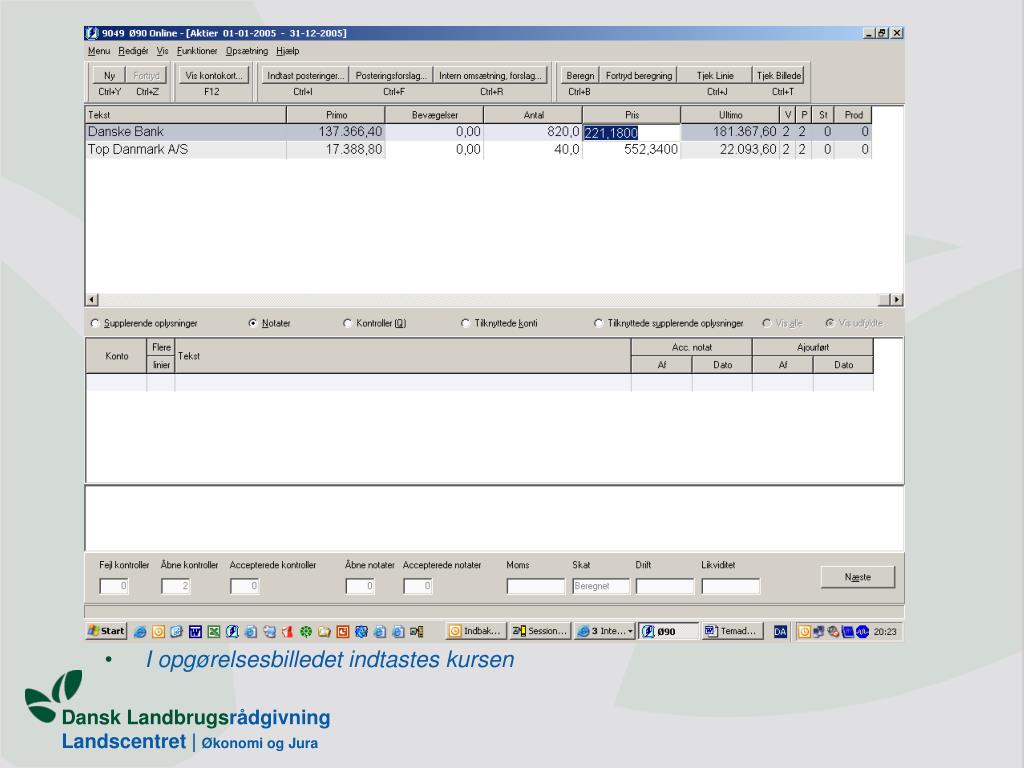The width and height of the screenshot is (1024, 768).
Task: Click the Pris field showing 221,1800
Action: pos(632,133)
